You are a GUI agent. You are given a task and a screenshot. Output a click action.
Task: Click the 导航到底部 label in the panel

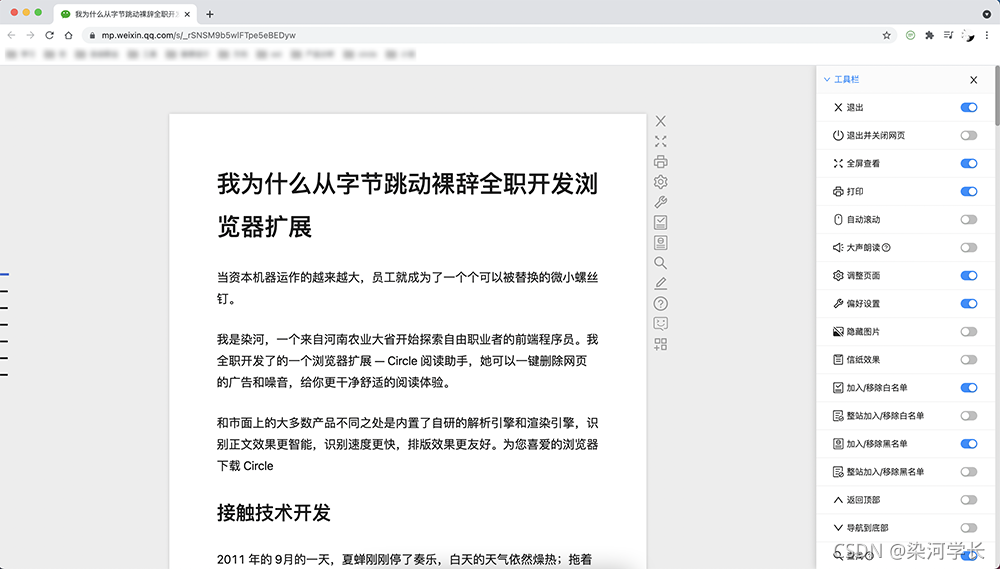point(867,528)
